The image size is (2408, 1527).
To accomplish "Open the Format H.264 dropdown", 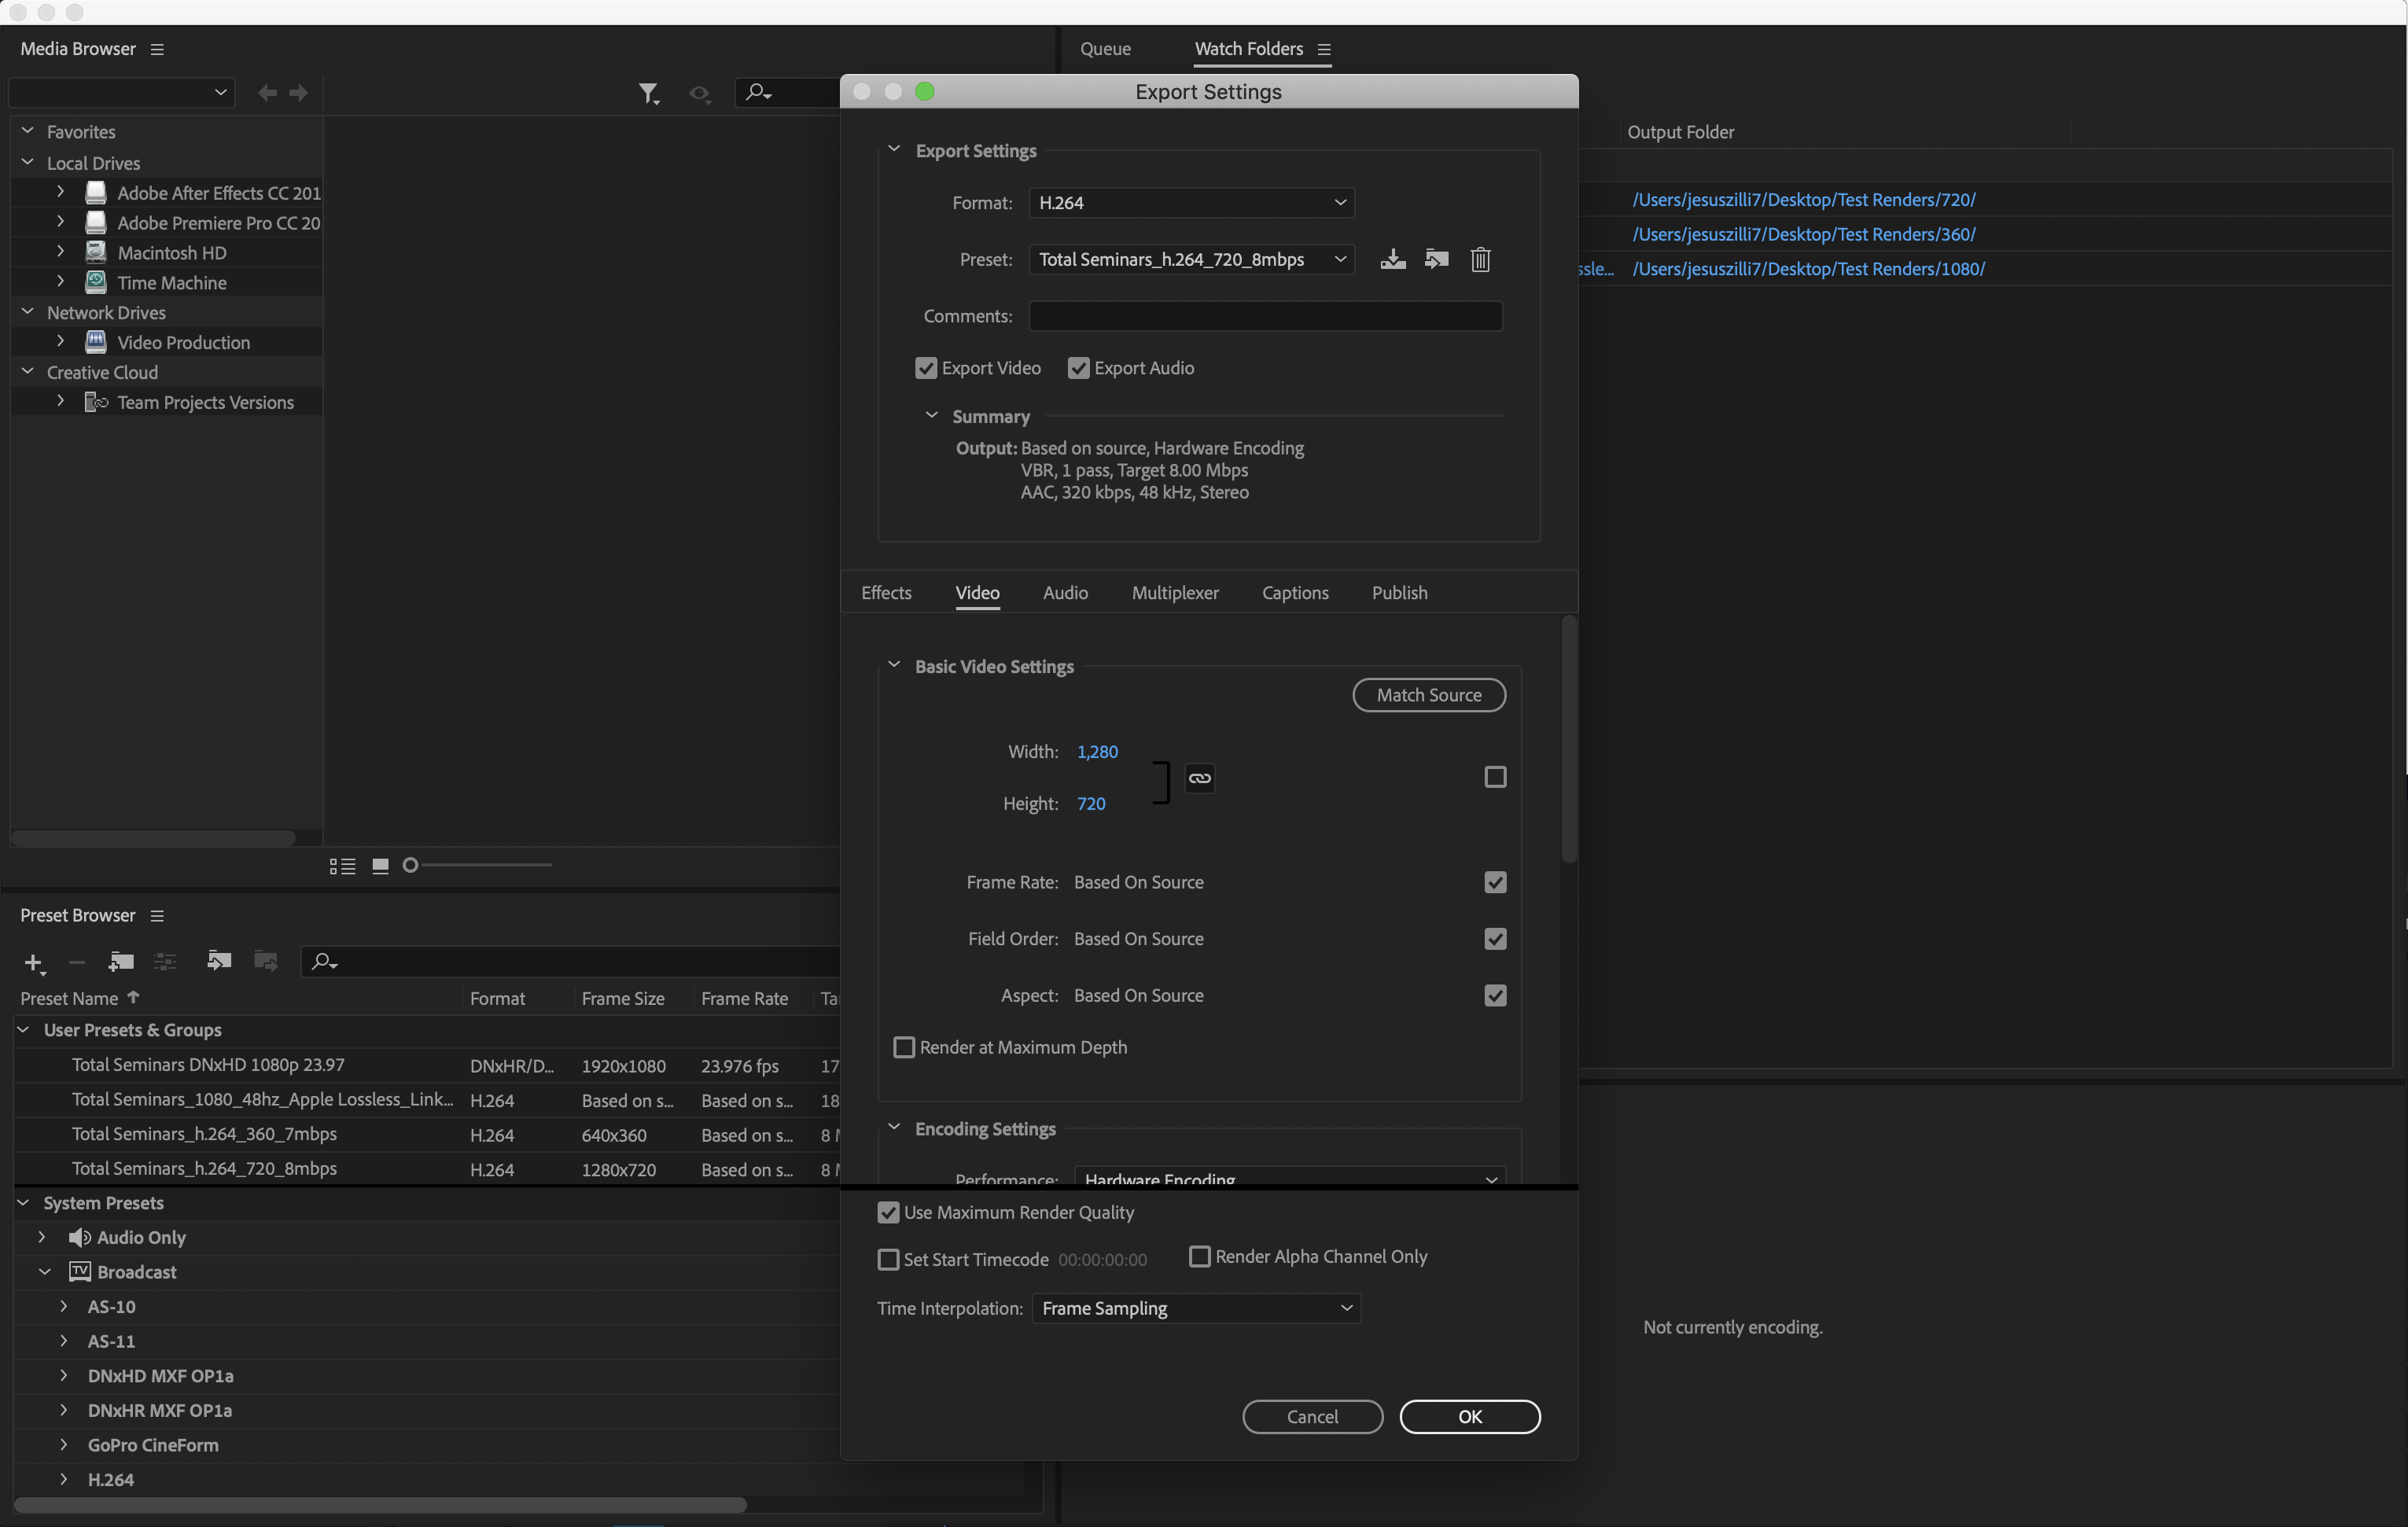I will [x=1191, y=203].
